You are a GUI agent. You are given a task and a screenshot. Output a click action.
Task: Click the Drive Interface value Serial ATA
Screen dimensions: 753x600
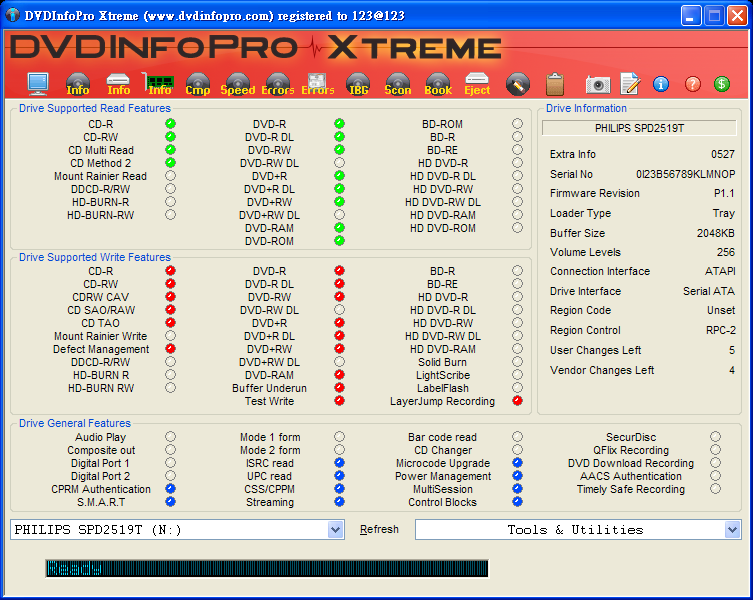pos(709,291)
